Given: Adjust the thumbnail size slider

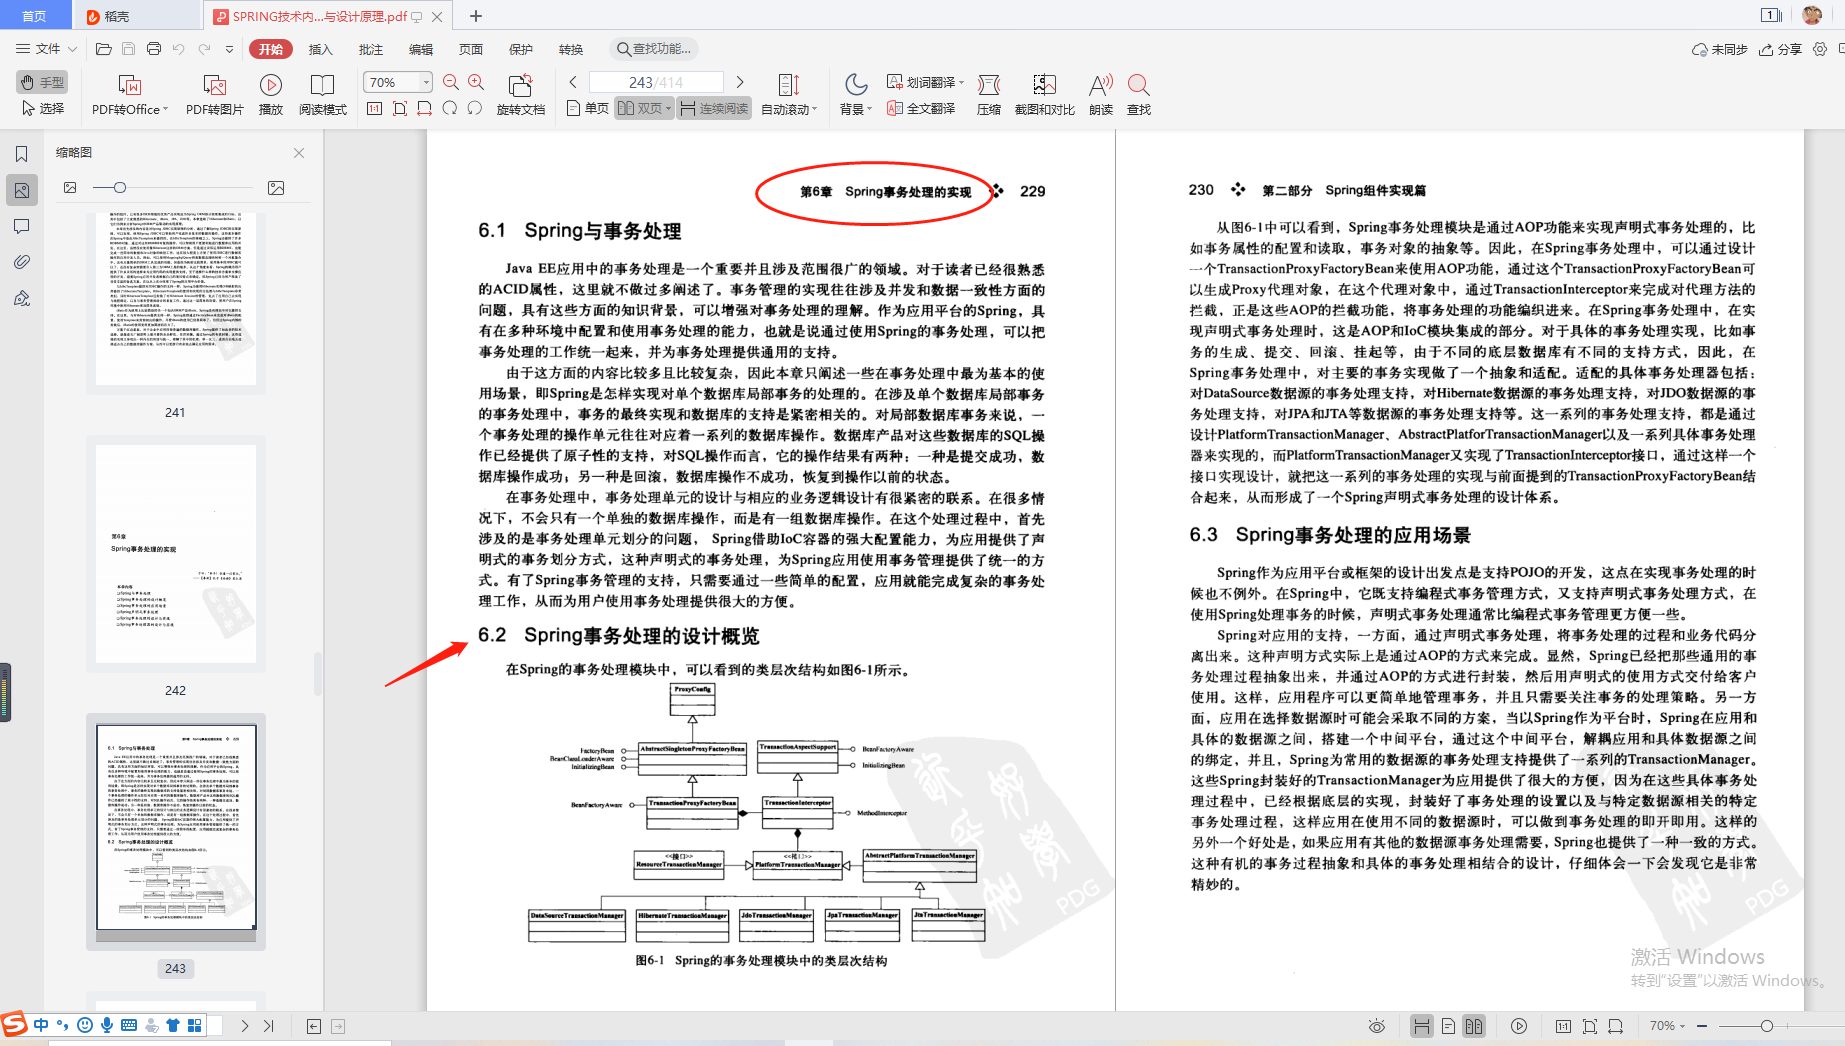Looking at the screenshot, I should pos(119,188).
